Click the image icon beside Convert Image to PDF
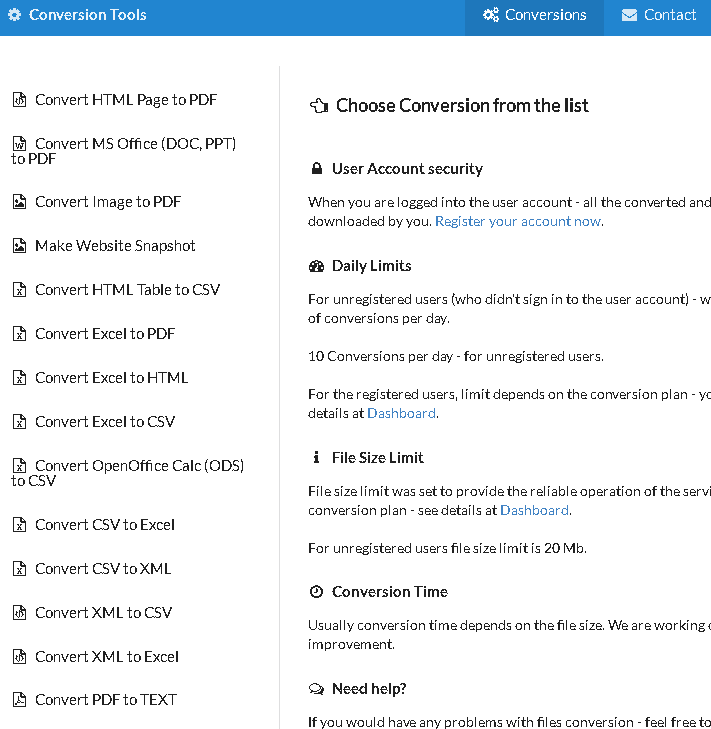Viewport: 711px width, 729px height. tap(19, 202)
